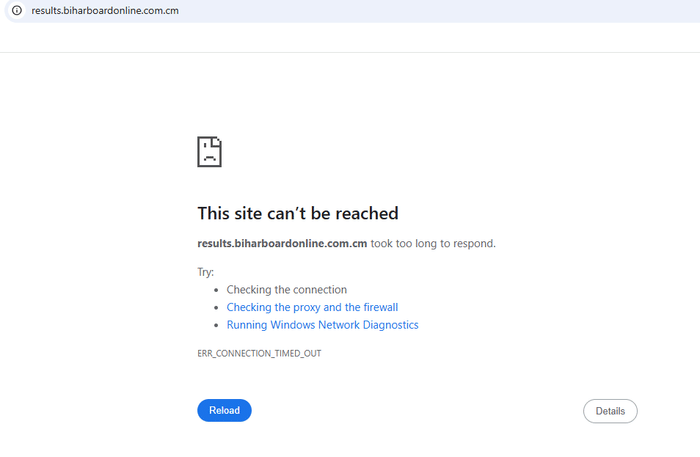The image size is (700, 457).
Task: Click the address bar URL results.biharboardonline.com.cm
Action: [105, 11]
